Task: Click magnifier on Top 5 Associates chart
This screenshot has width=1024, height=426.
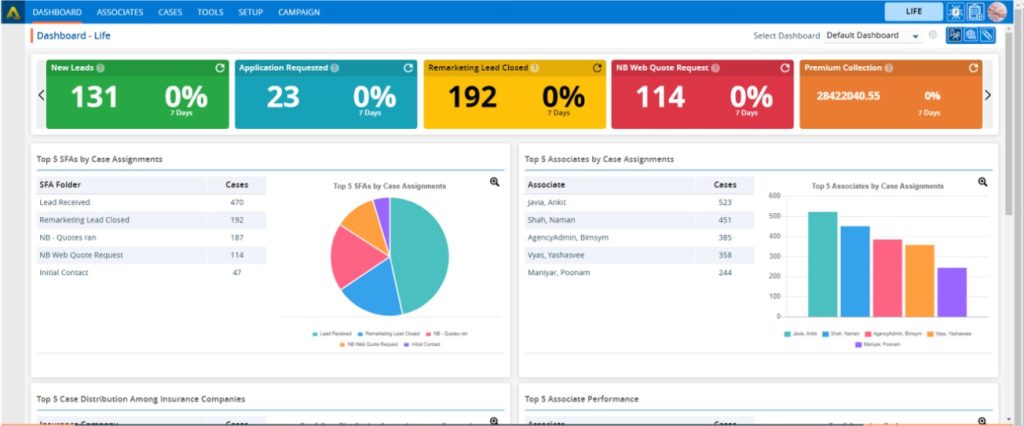Action: coord(982,182)
